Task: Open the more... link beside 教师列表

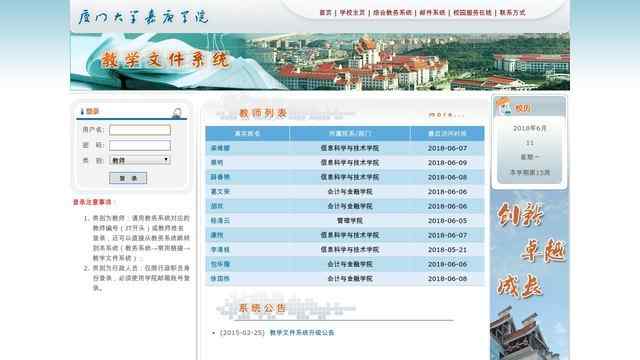Action: 446,115
